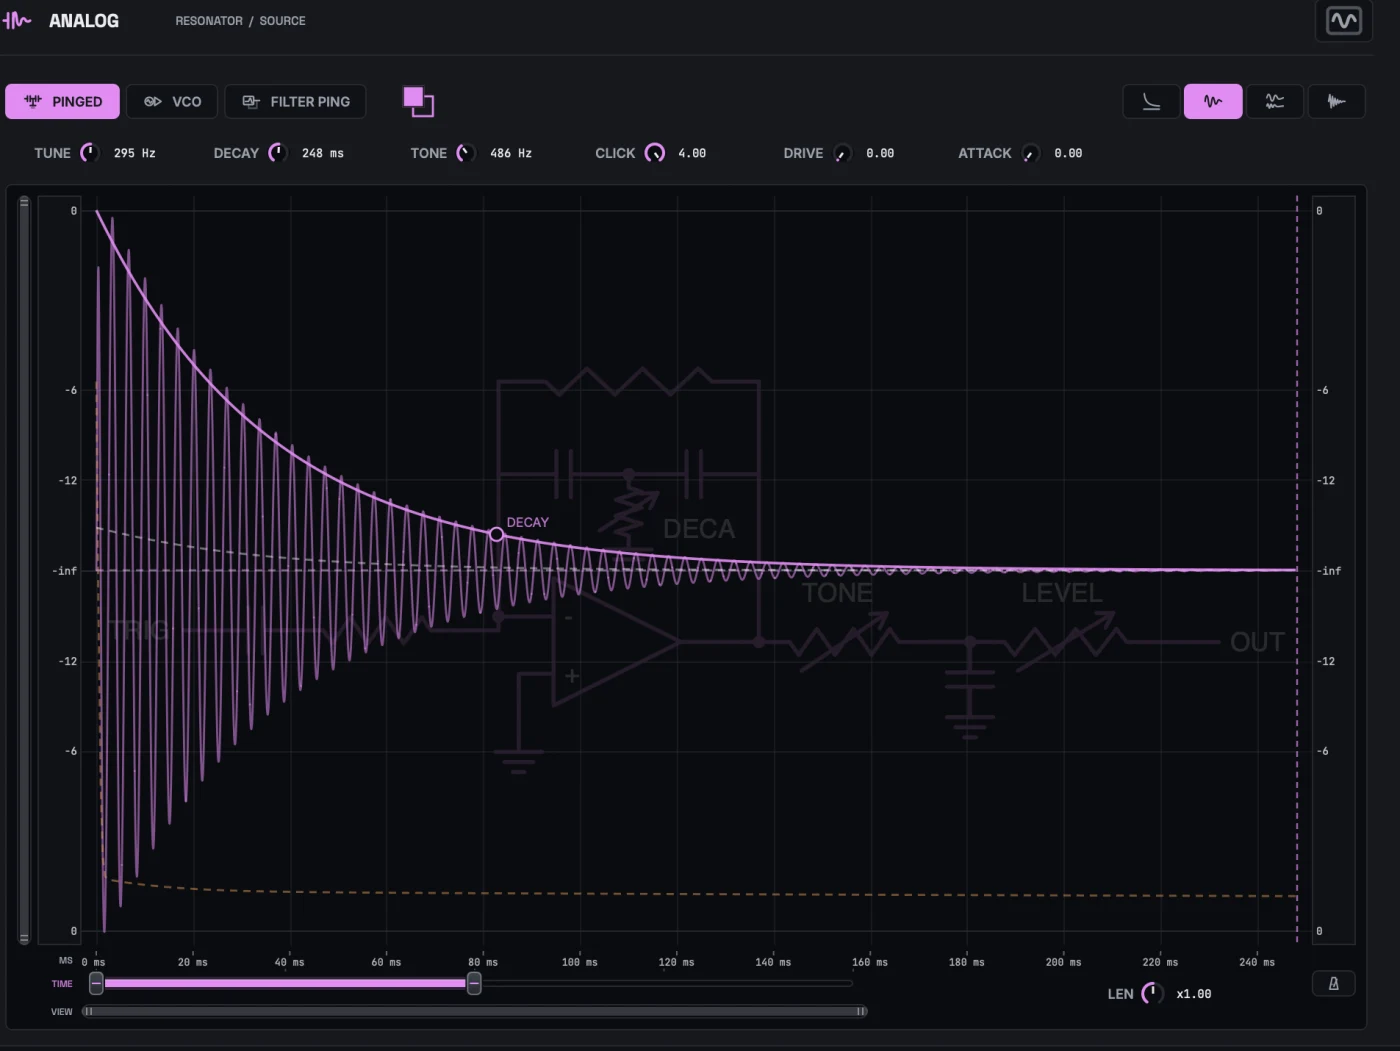Switch to the dual waveform view icon
This screenshot has width=1400, height=1051.
pyautogui.click(x=1275, y=101)
